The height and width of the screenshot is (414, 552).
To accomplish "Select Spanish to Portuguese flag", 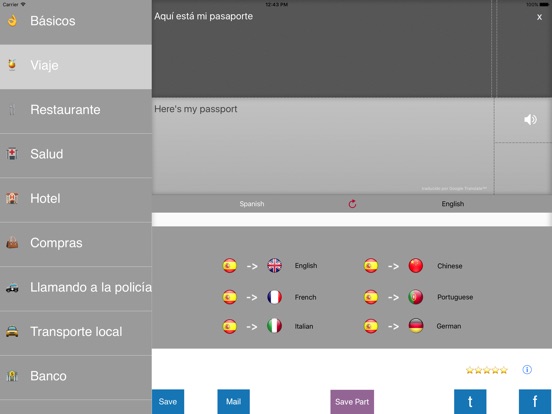I will click(x=416, y=297).
